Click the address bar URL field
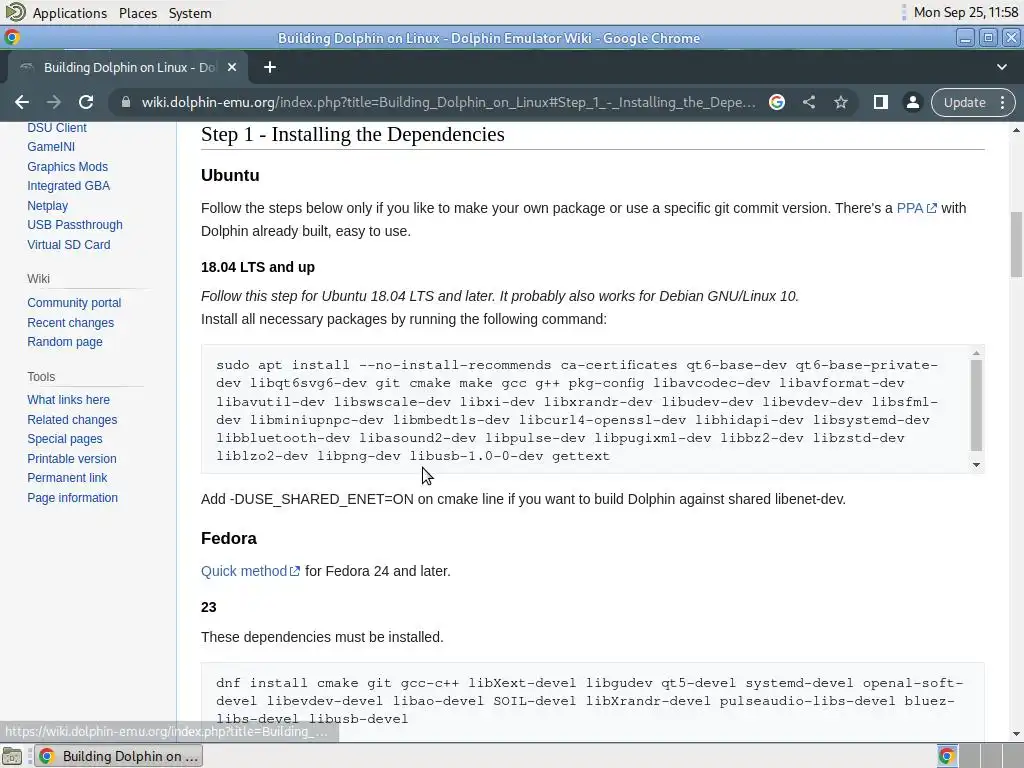The height and width of the screenshot is (768, 1024). 448,103
